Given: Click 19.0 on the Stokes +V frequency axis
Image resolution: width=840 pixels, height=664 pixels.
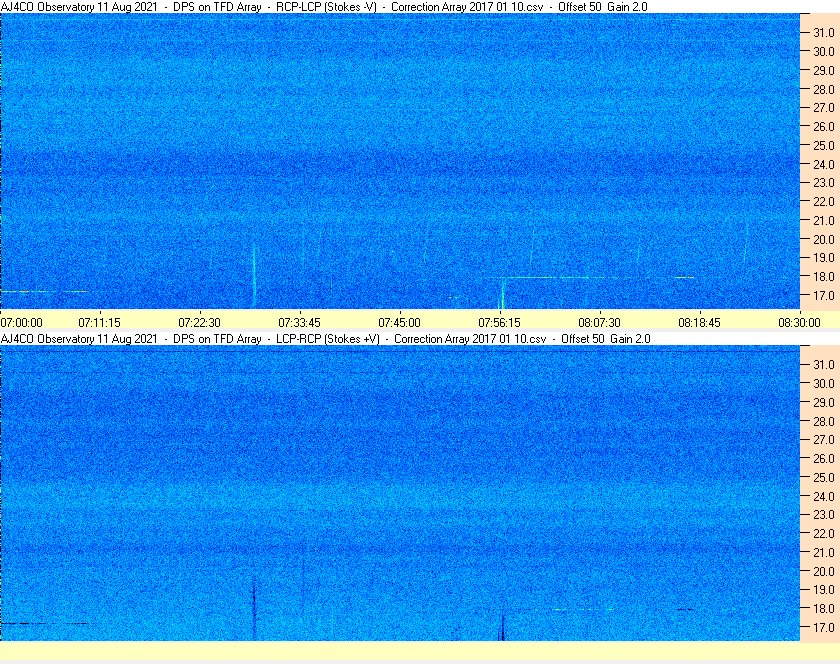Looking at the screenshot, I should click(x=824, y=590).
